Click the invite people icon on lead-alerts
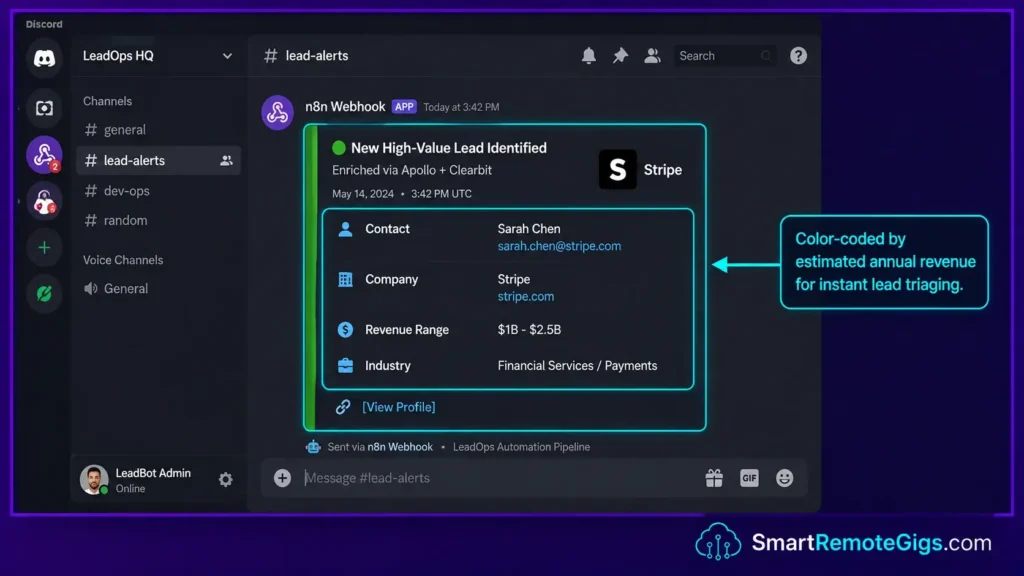 (226, 161)
